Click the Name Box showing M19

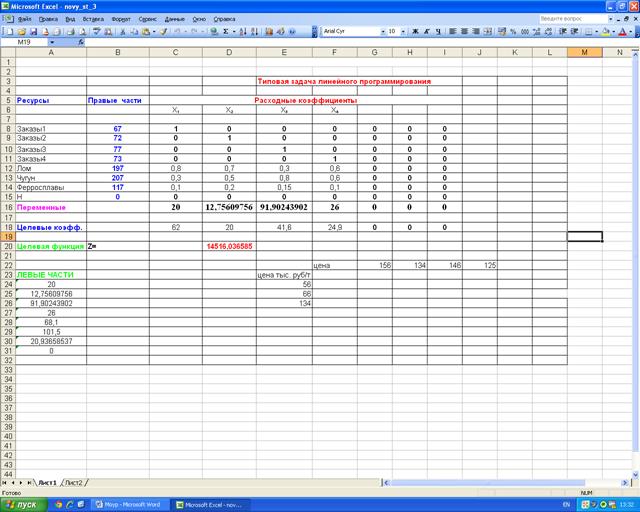(24, 42)
